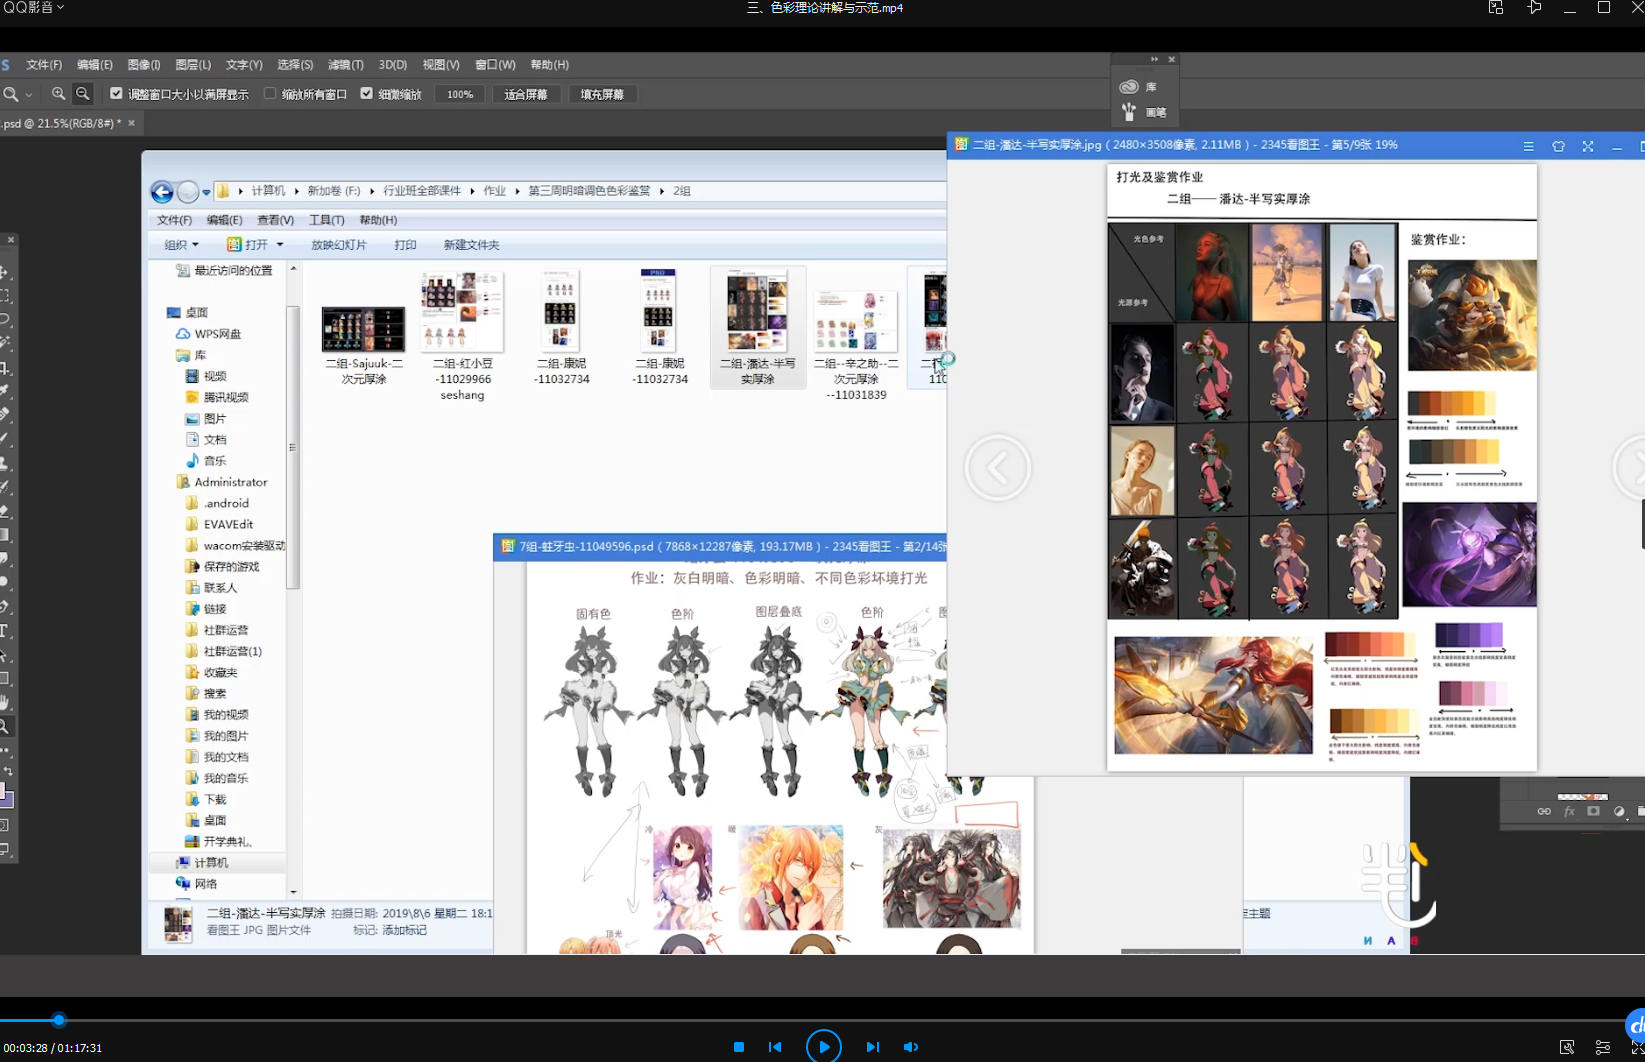Image resolution: width=1645 pixels, height=1062 pixels.
Task: Click the zoom in magnifier icon
Action: click(59, 94)
